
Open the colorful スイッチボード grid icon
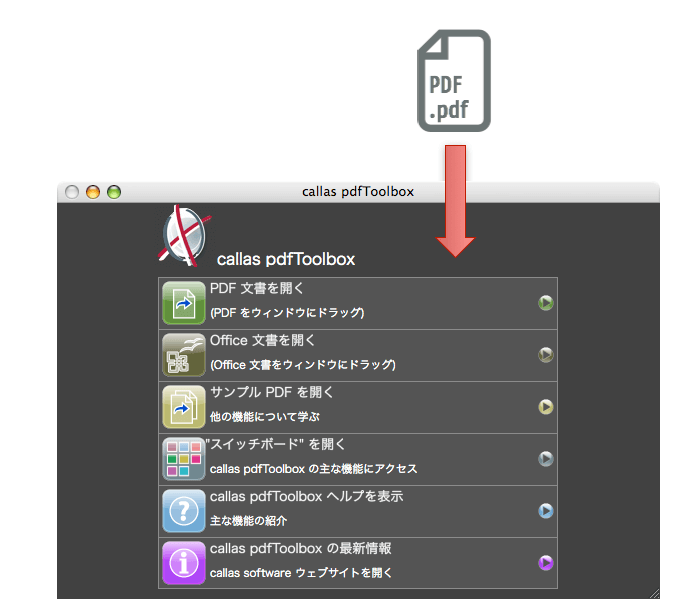(x=183, y=459)
